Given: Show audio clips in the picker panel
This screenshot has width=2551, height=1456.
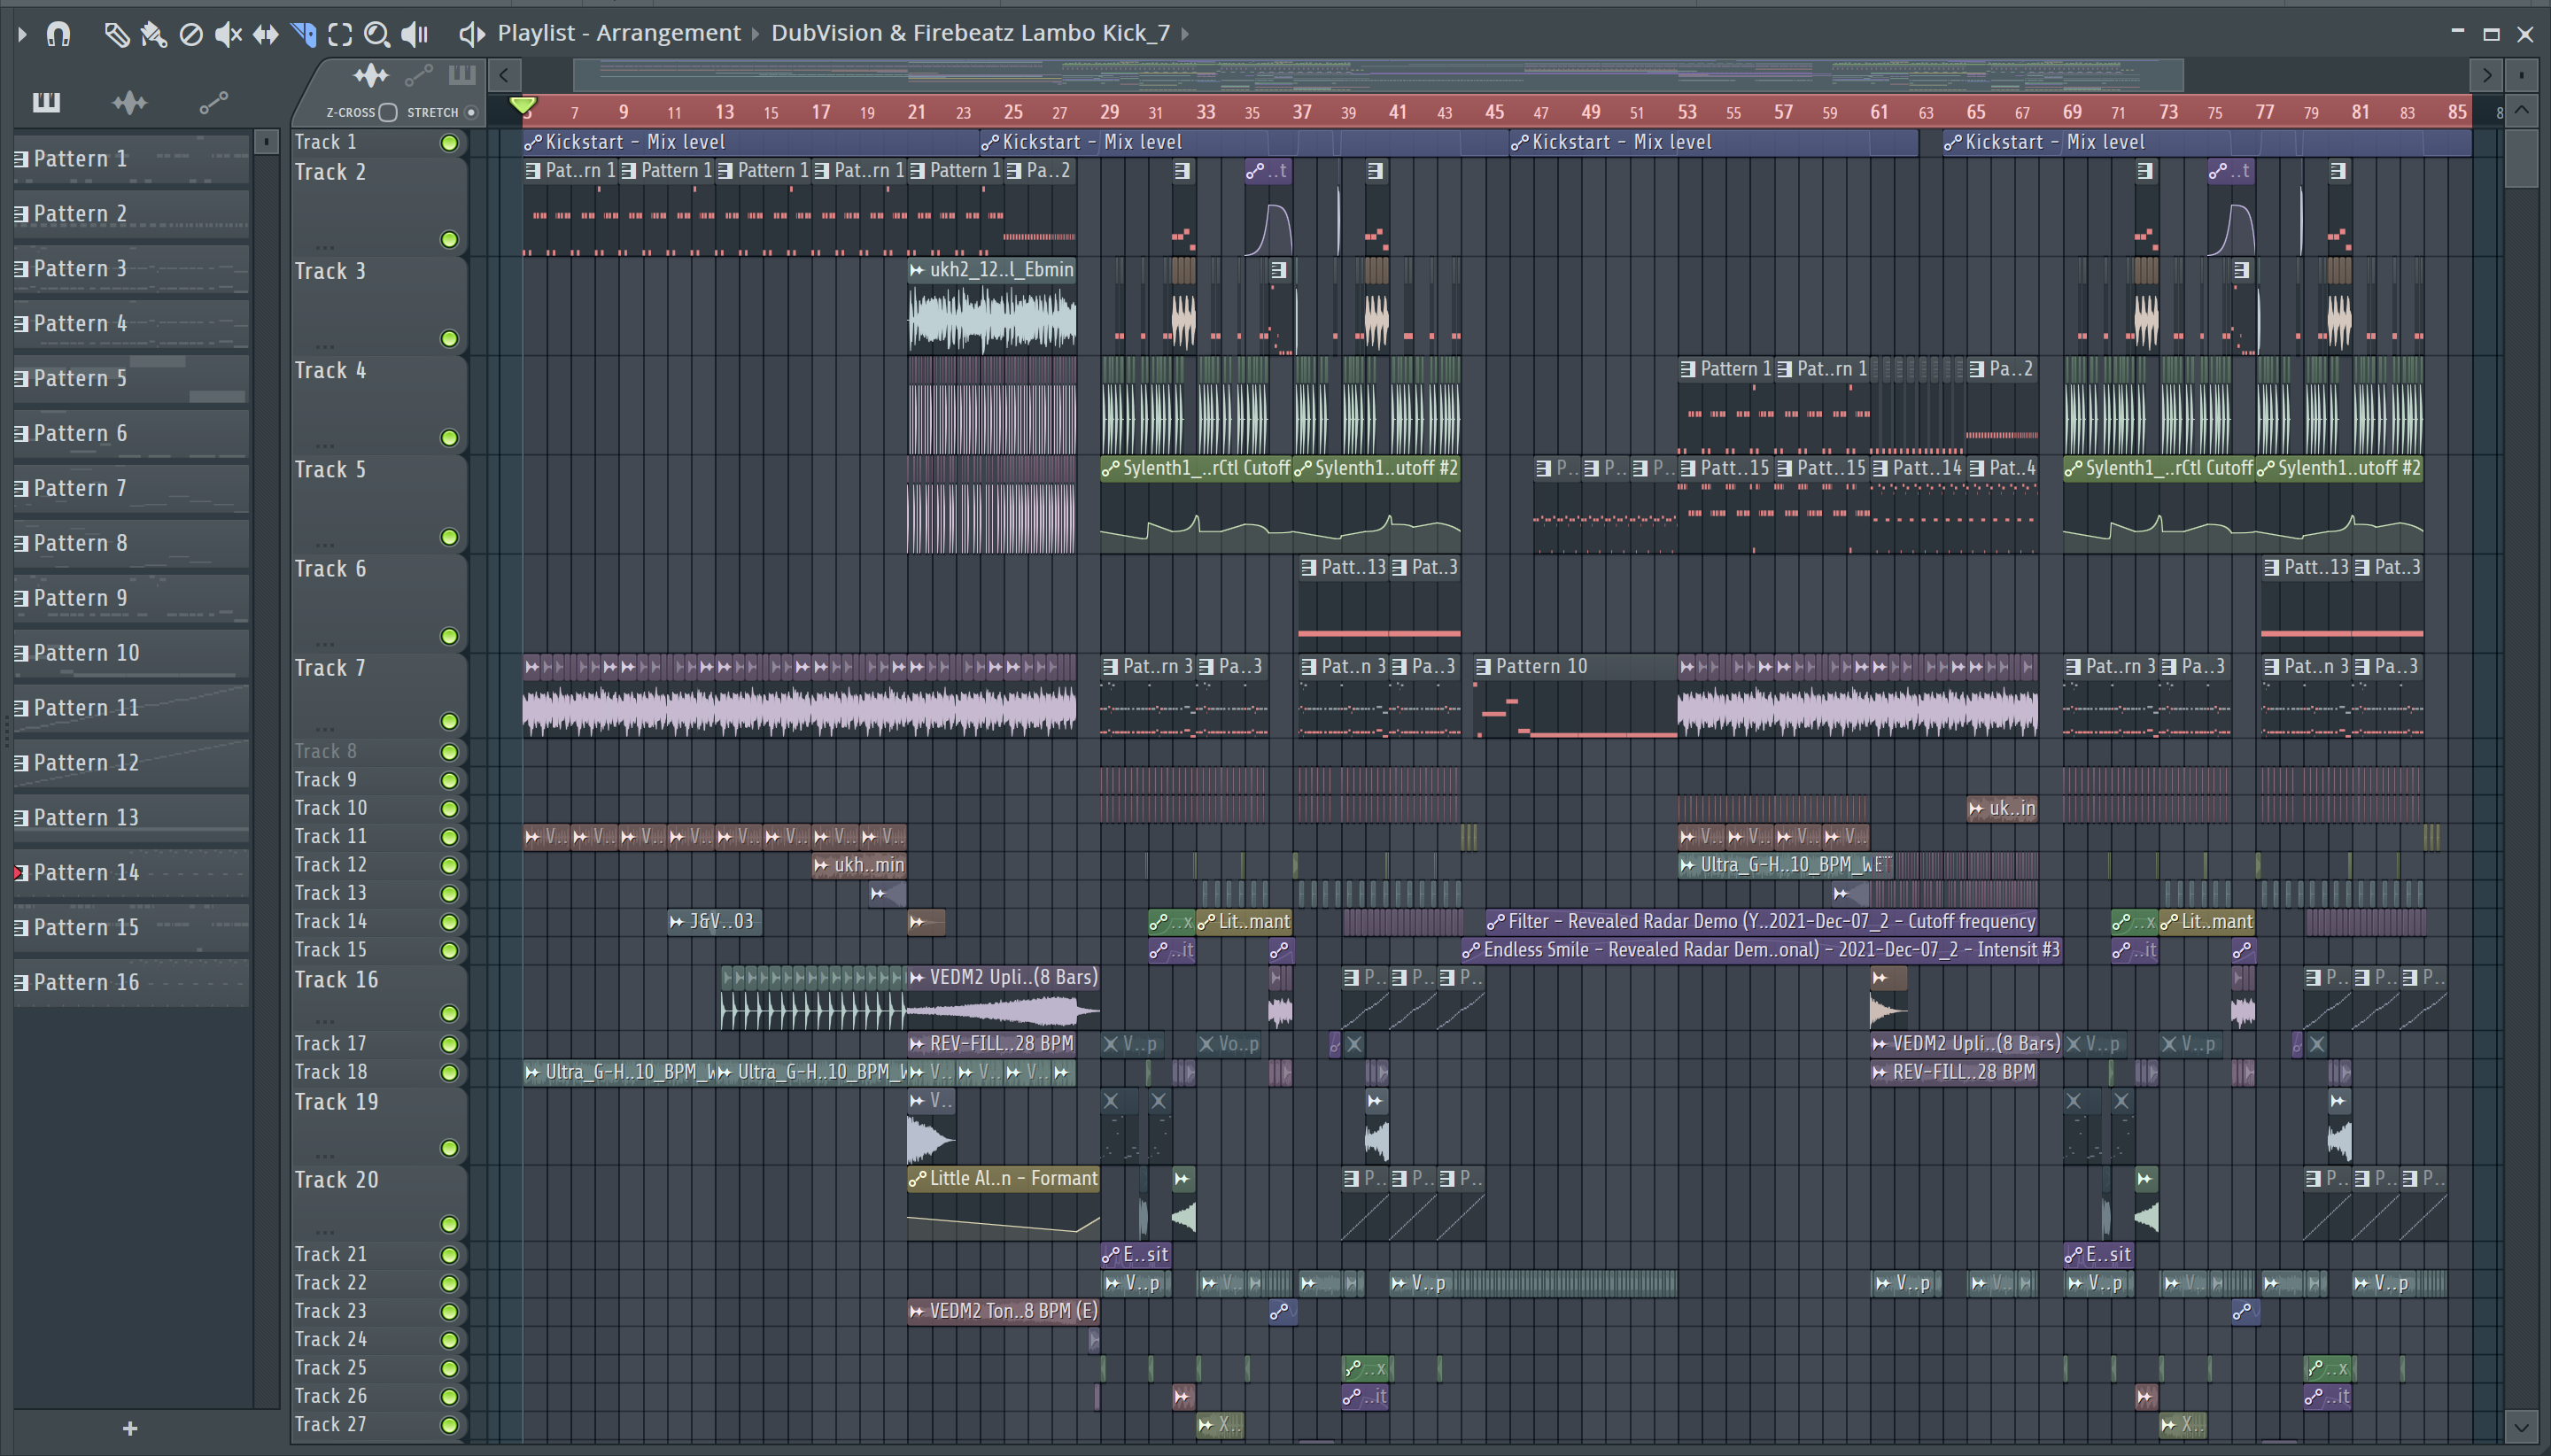Looking at the screenshot, I should click(130, 102).
